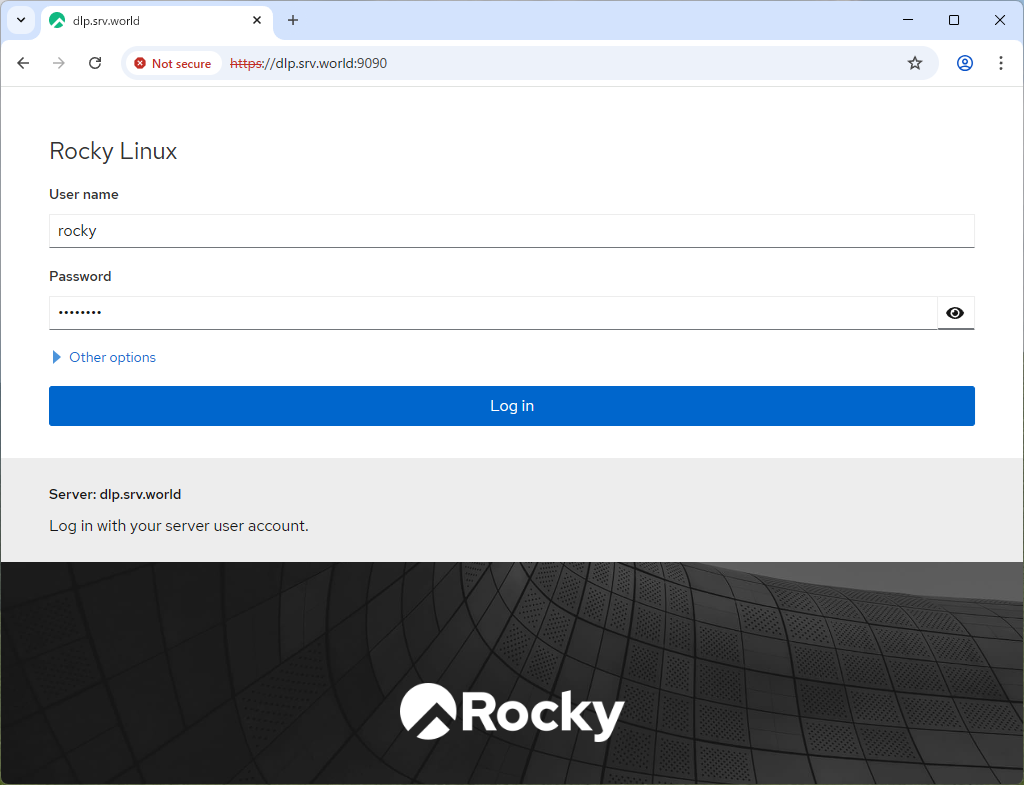This screenshot has width=1024, height=785.
Task: Click the back navigation arrow
Action: [x=23, y=62]
